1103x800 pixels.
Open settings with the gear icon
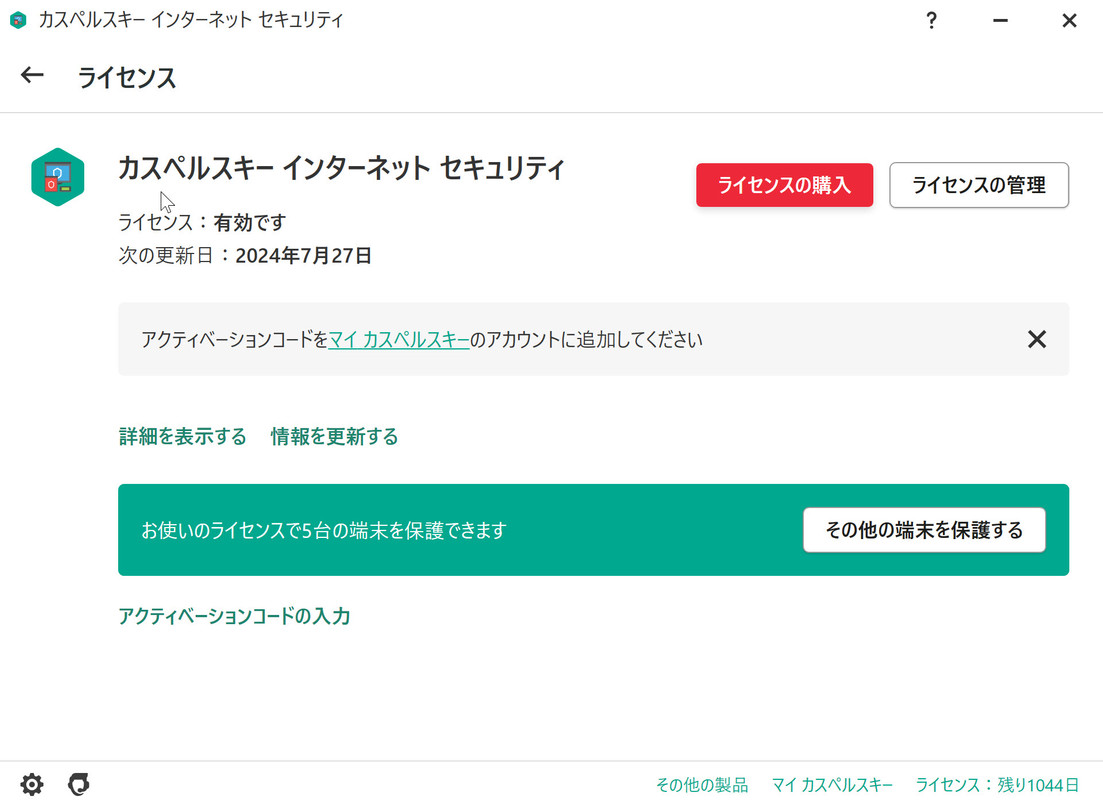pyautogui.click(x=32, y=784)
